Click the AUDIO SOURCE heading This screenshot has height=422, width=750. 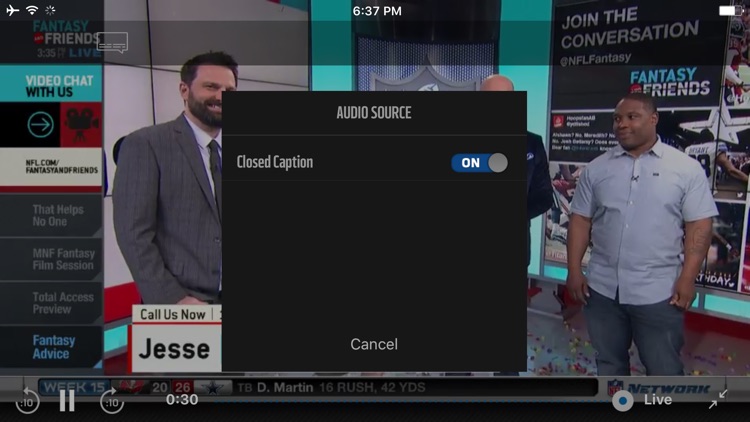(x=374, y=113)
